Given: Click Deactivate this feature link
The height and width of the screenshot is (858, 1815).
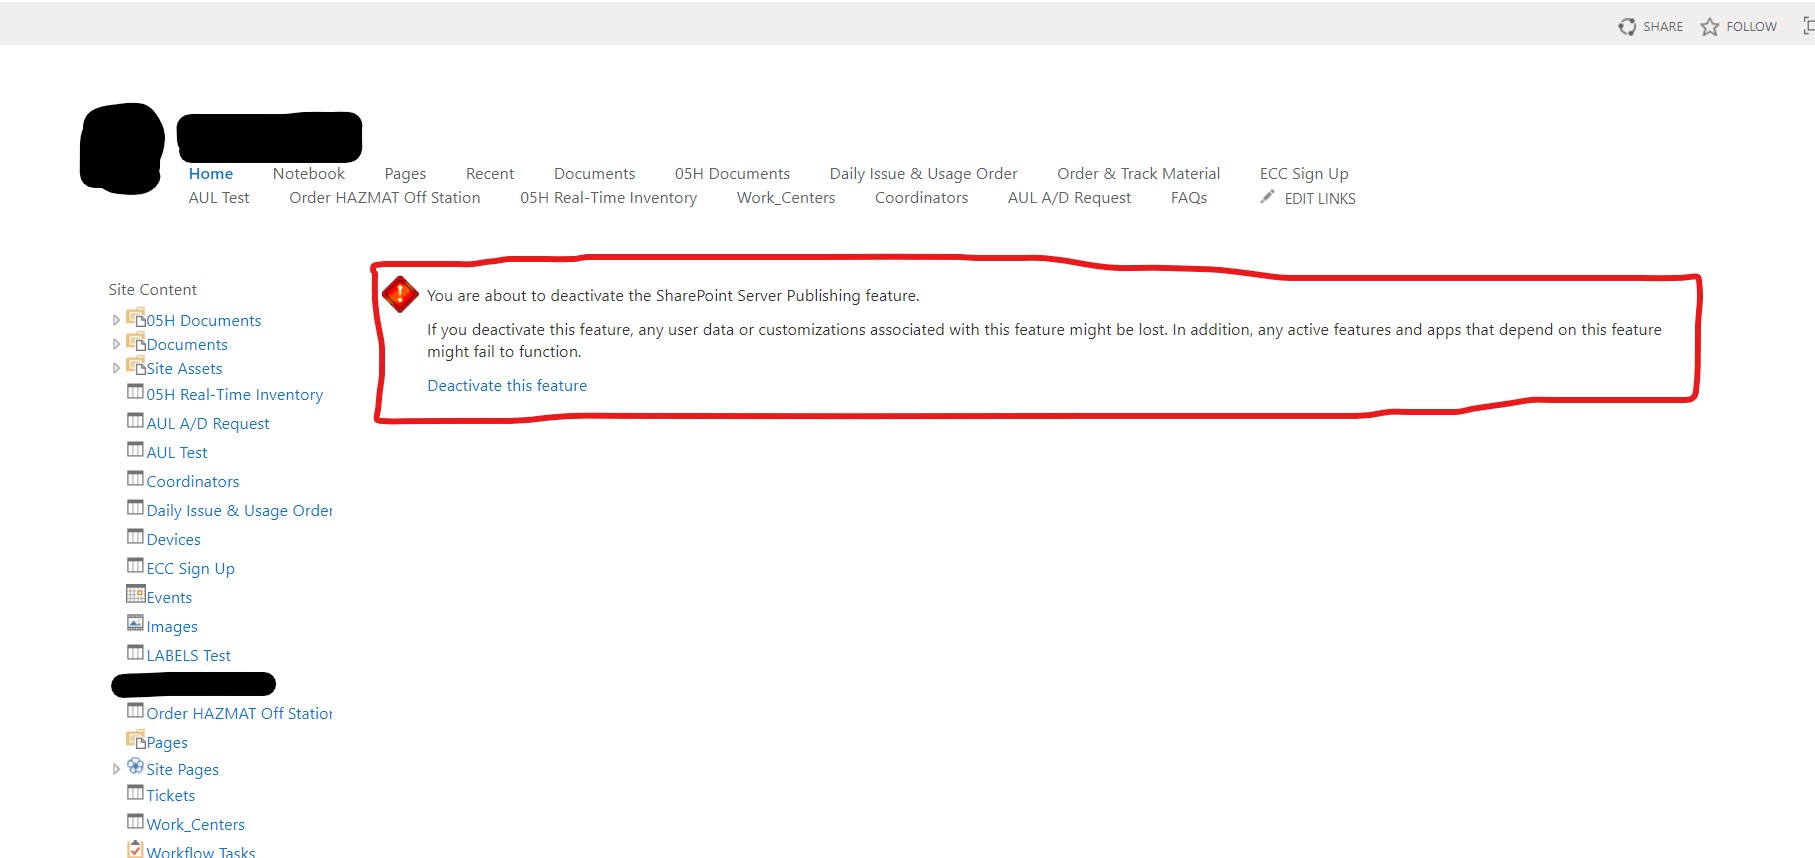Looking at the screenshot, I should coord(507,385).
